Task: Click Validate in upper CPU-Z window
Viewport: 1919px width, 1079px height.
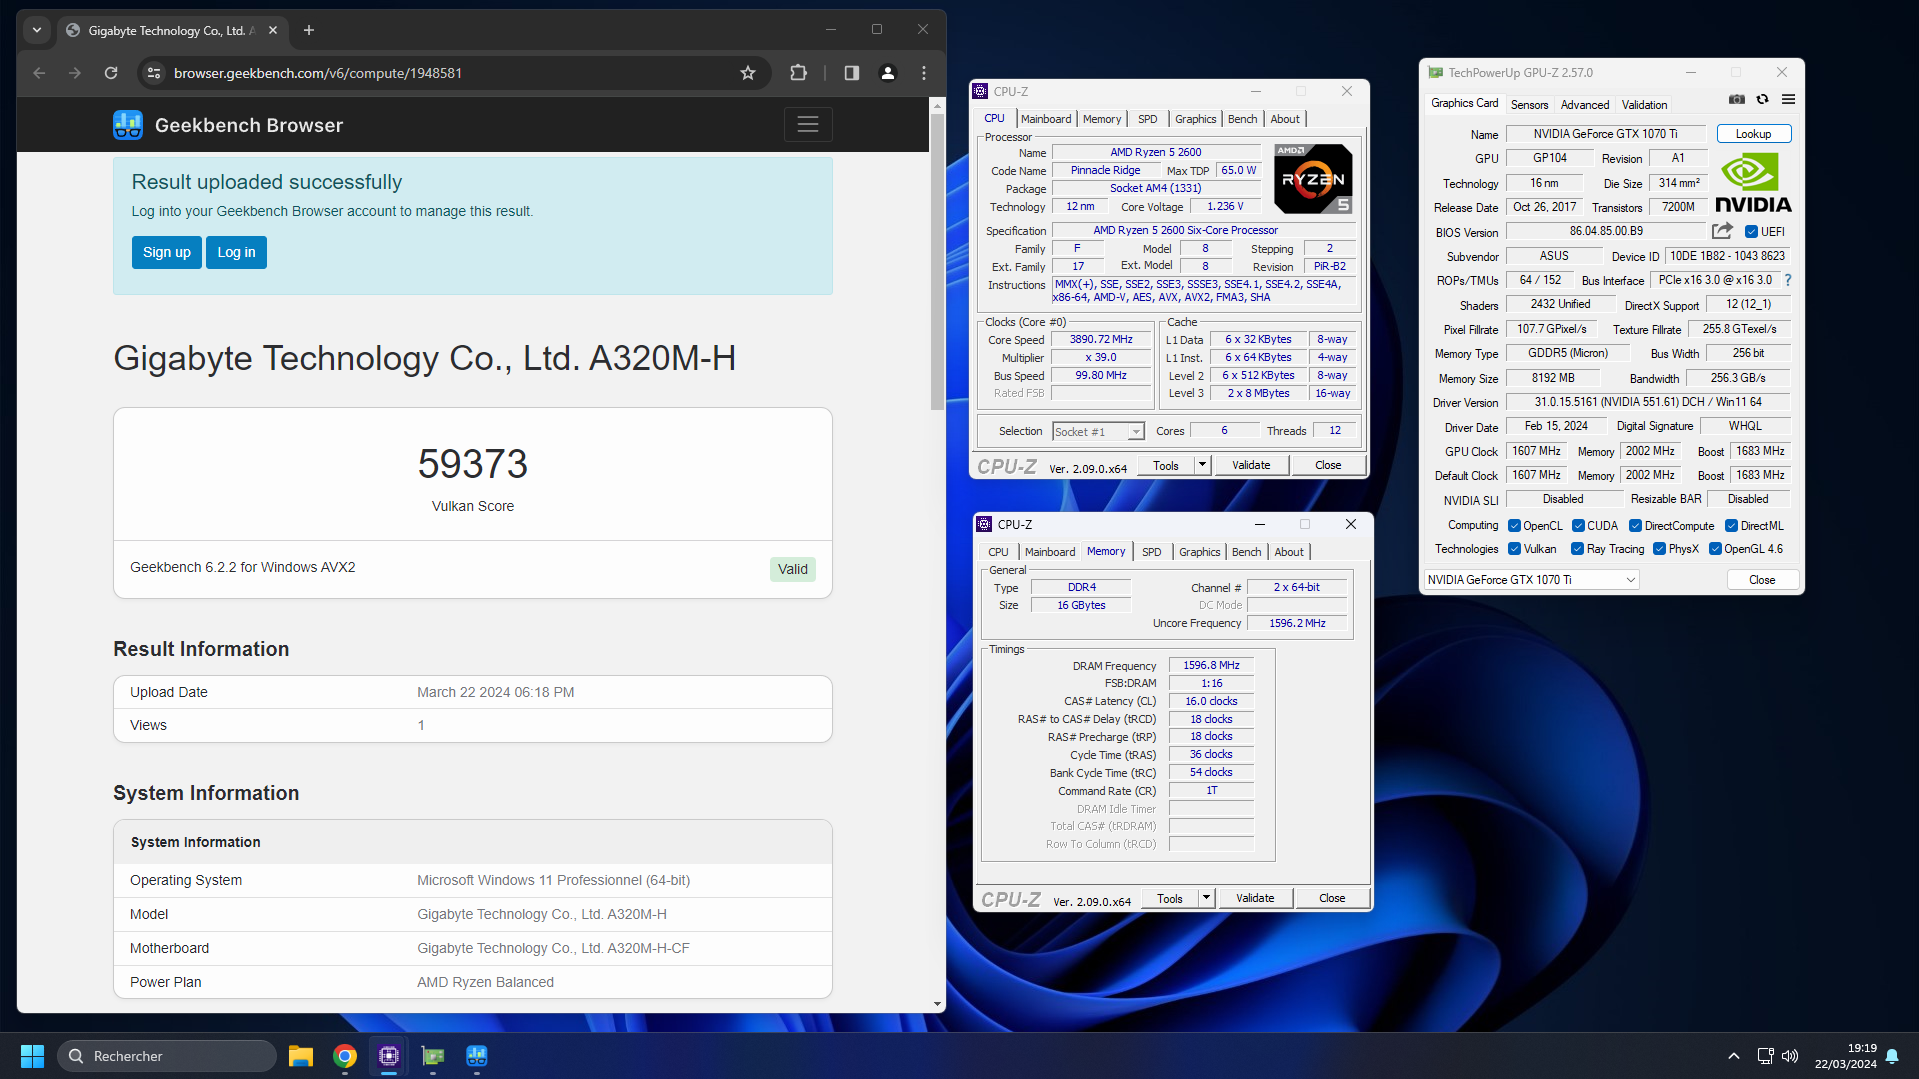Action: coord(1251,465)
